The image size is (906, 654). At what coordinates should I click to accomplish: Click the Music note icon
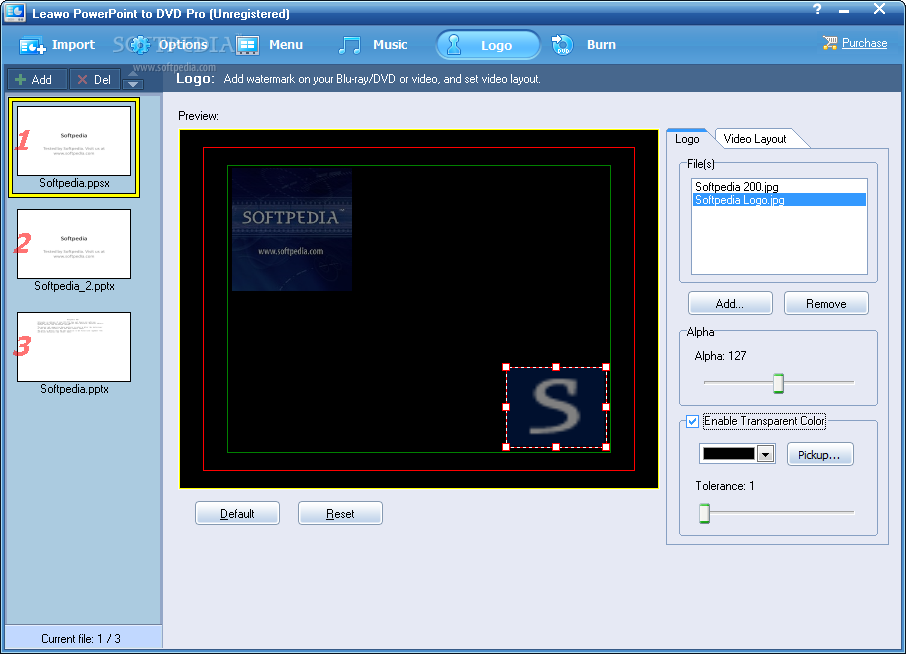point(350,45)
